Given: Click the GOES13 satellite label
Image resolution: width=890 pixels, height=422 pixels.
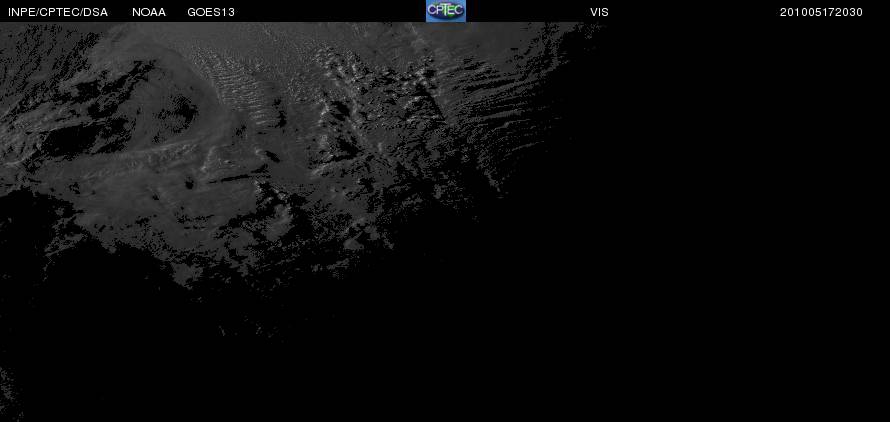Looking at the screenshot, I should pyautogui.click(x=211, y=12).
